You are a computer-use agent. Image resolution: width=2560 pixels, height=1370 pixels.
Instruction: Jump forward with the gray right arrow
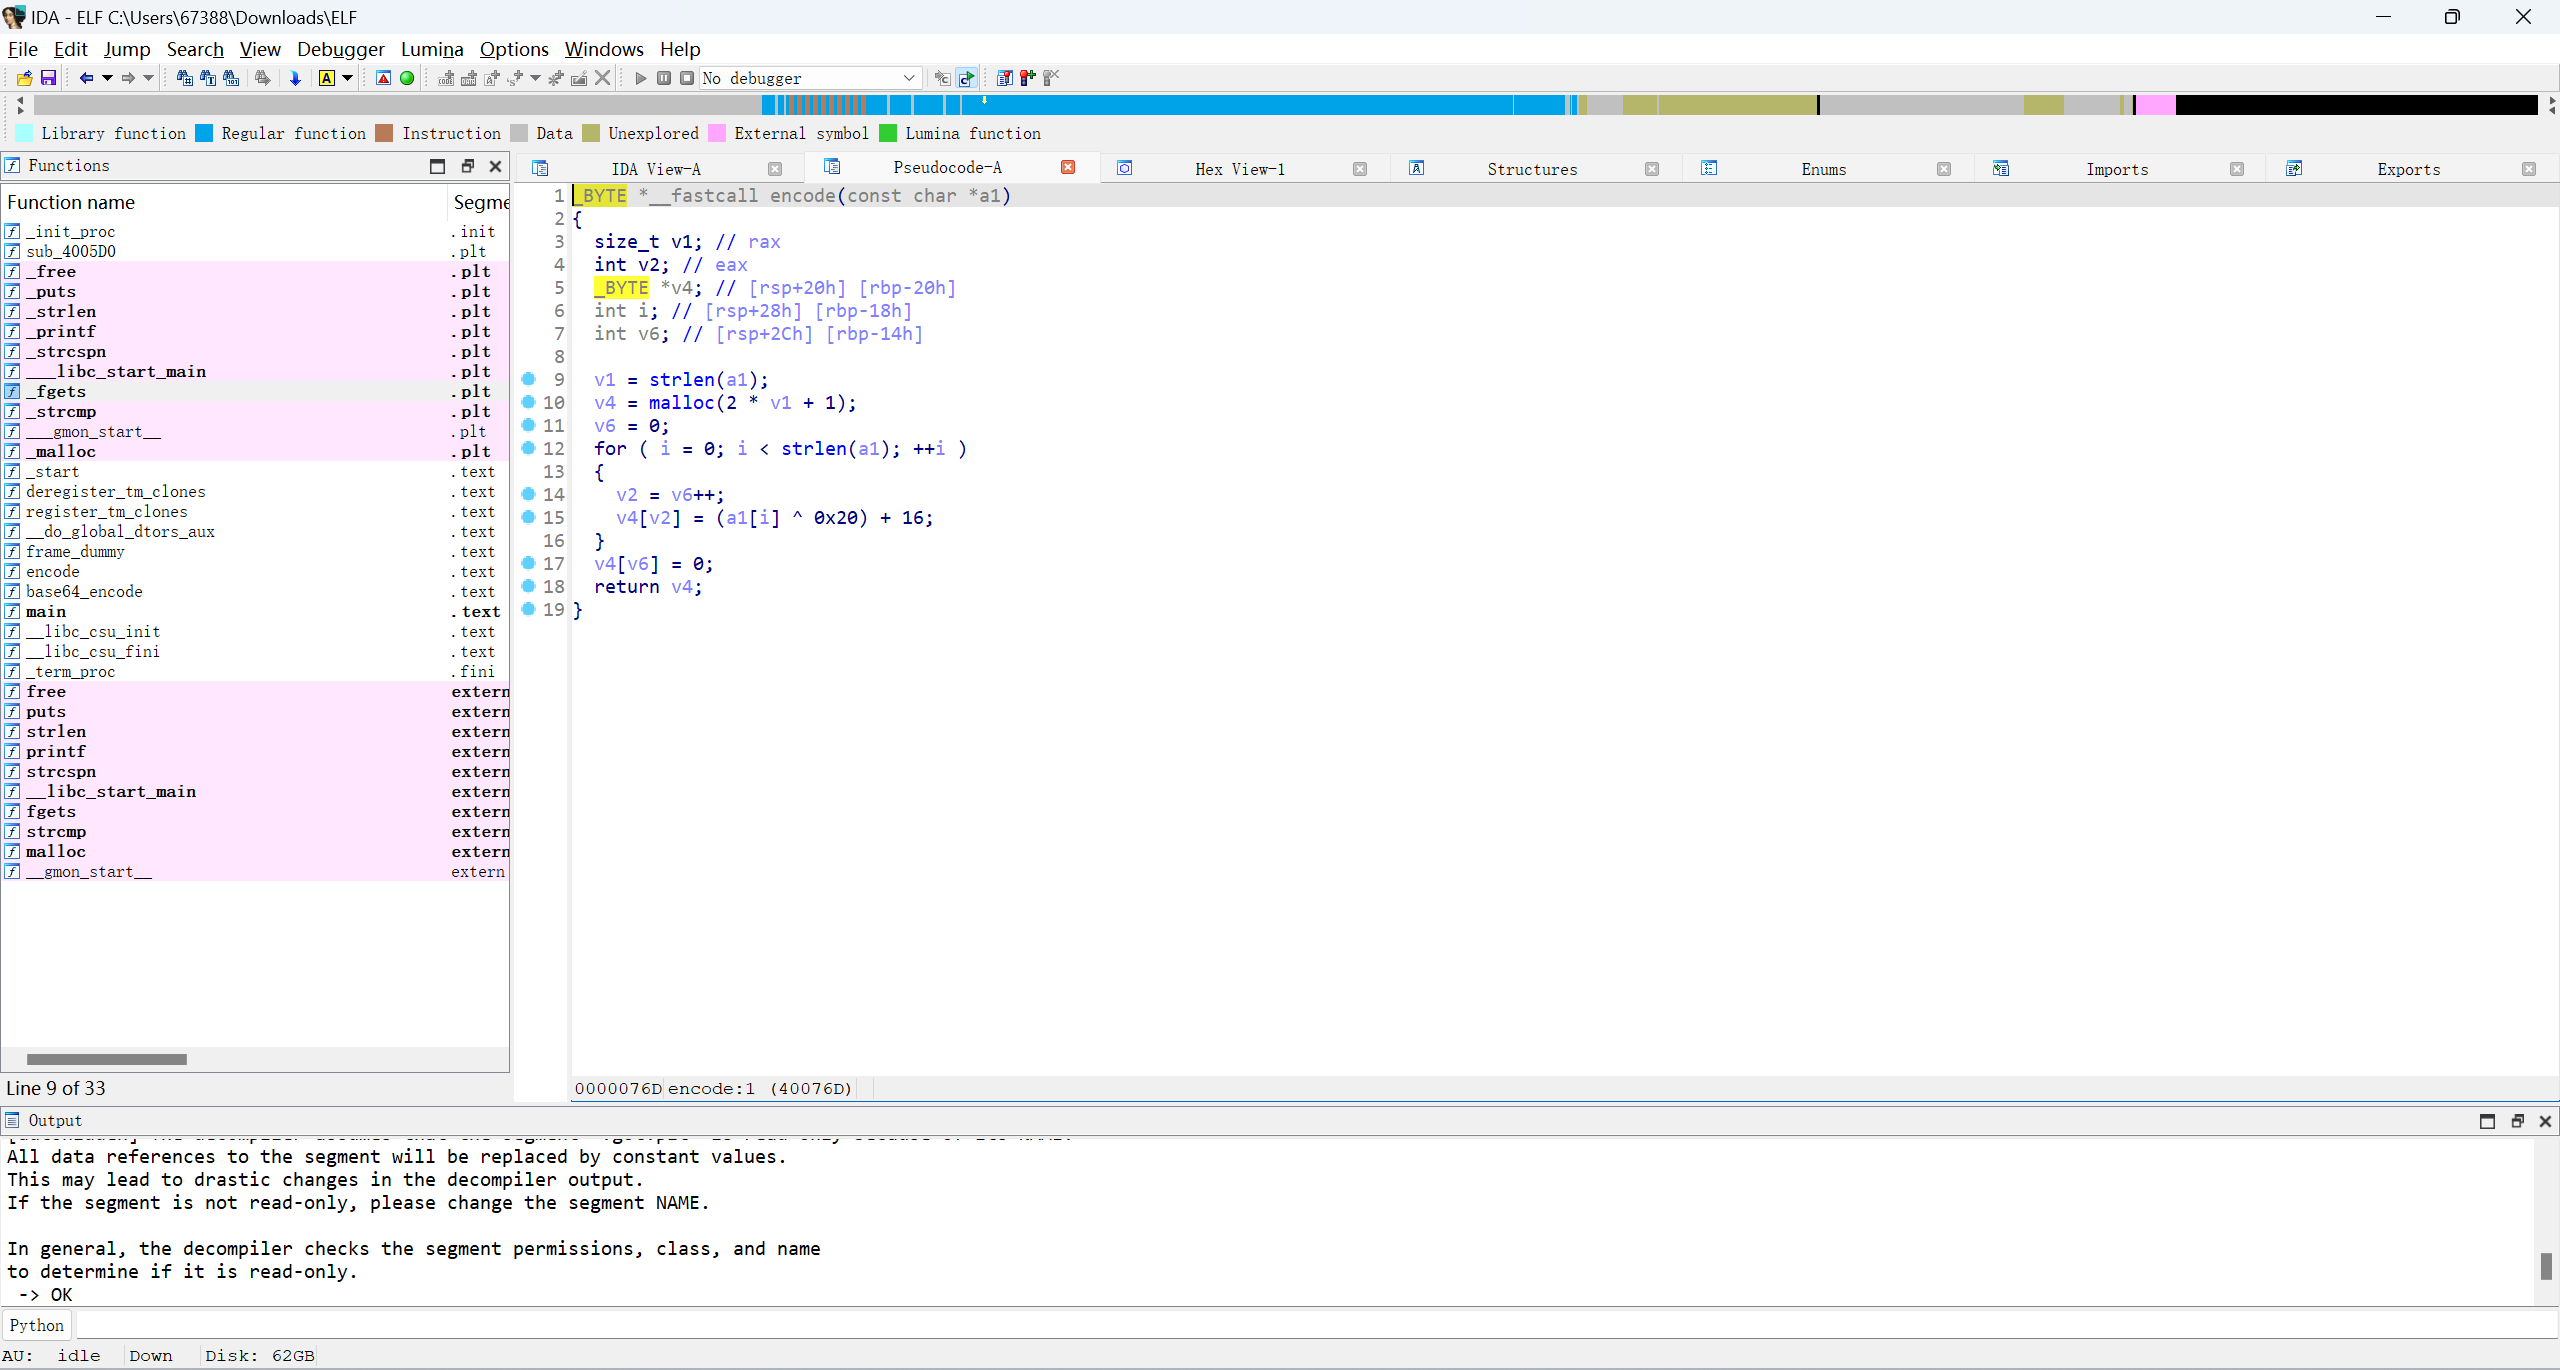pyautogui.click(x=128, y=78)
